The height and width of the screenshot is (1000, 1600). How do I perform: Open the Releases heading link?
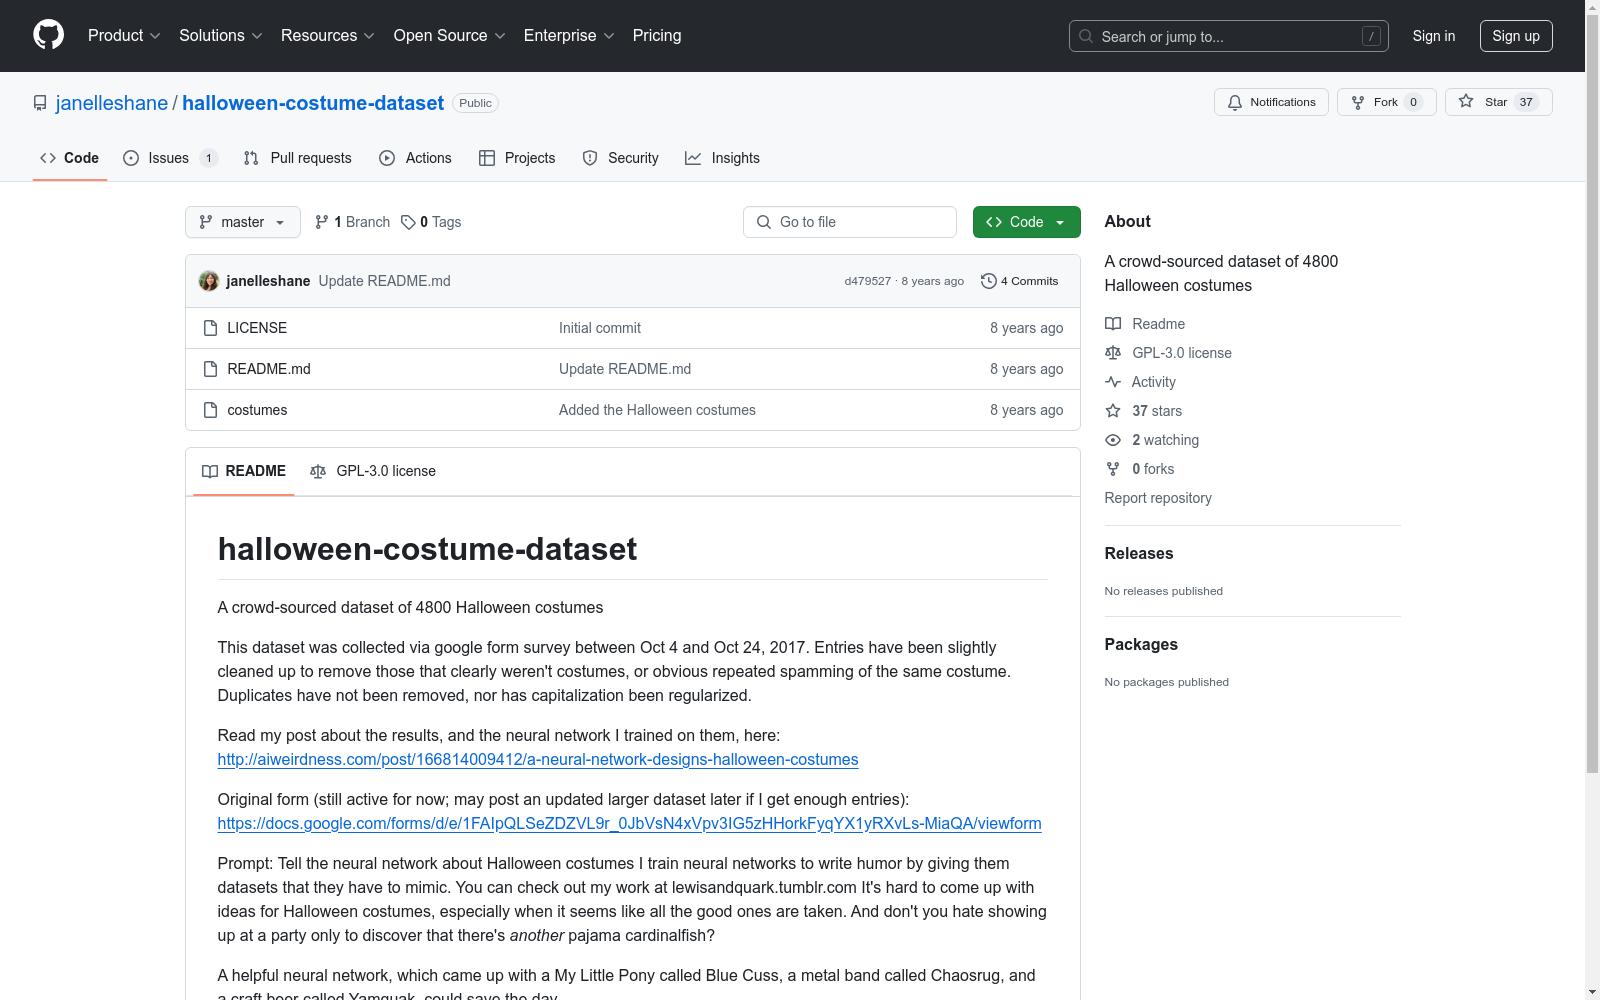click(x=1139, y=553)
